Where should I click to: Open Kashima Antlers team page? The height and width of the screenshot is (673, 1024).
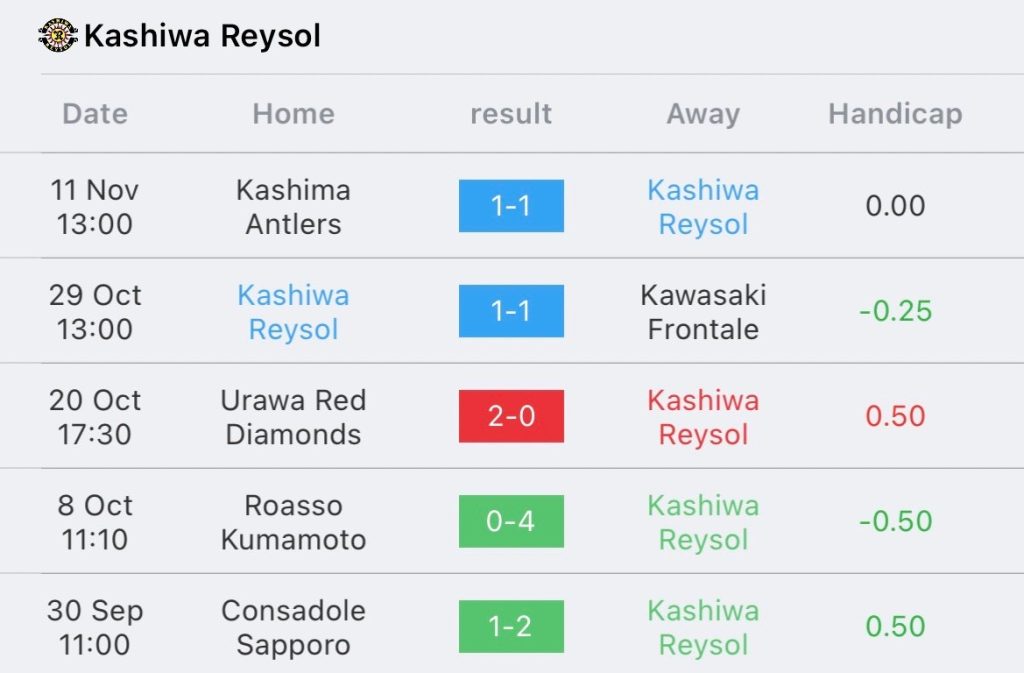click(x=293, y=207)
